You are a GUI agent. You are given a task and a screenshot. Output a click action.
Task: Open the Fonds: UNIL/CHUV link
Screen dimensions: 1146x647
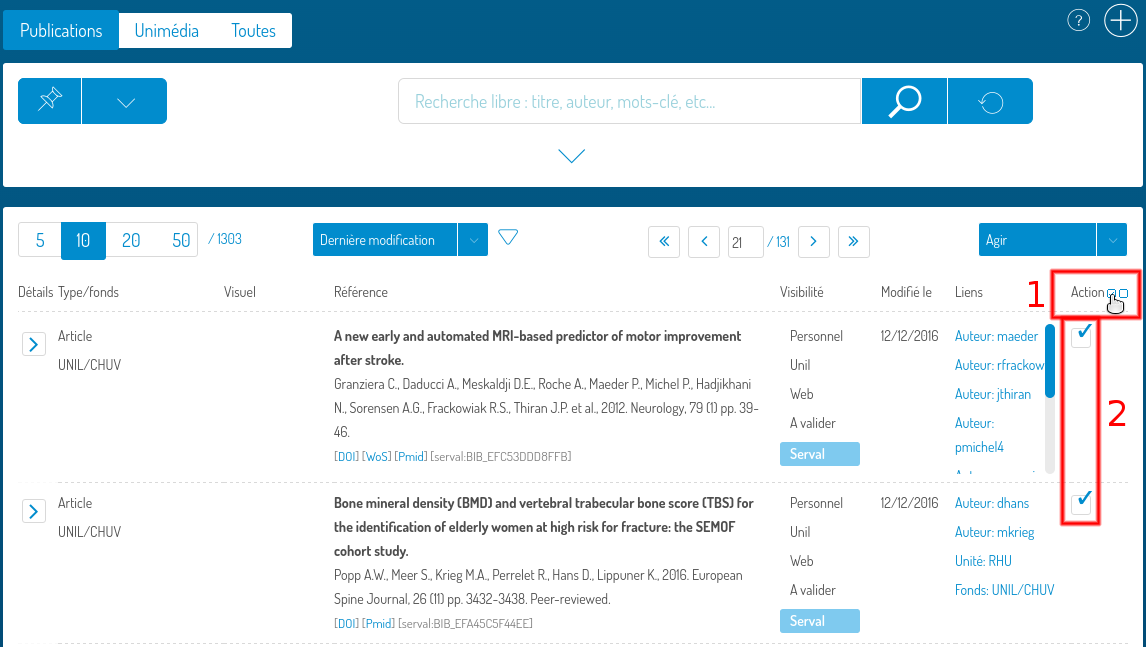pyautogui.click(x=1004, y=590)
